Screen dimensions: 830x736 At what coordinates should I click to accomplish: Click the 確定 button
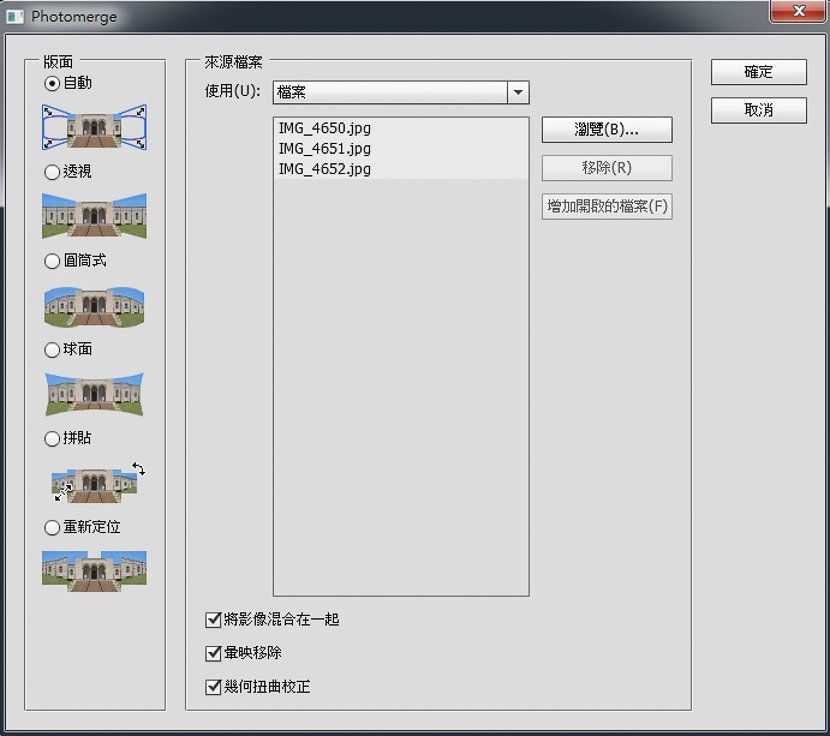pos(759,72)
